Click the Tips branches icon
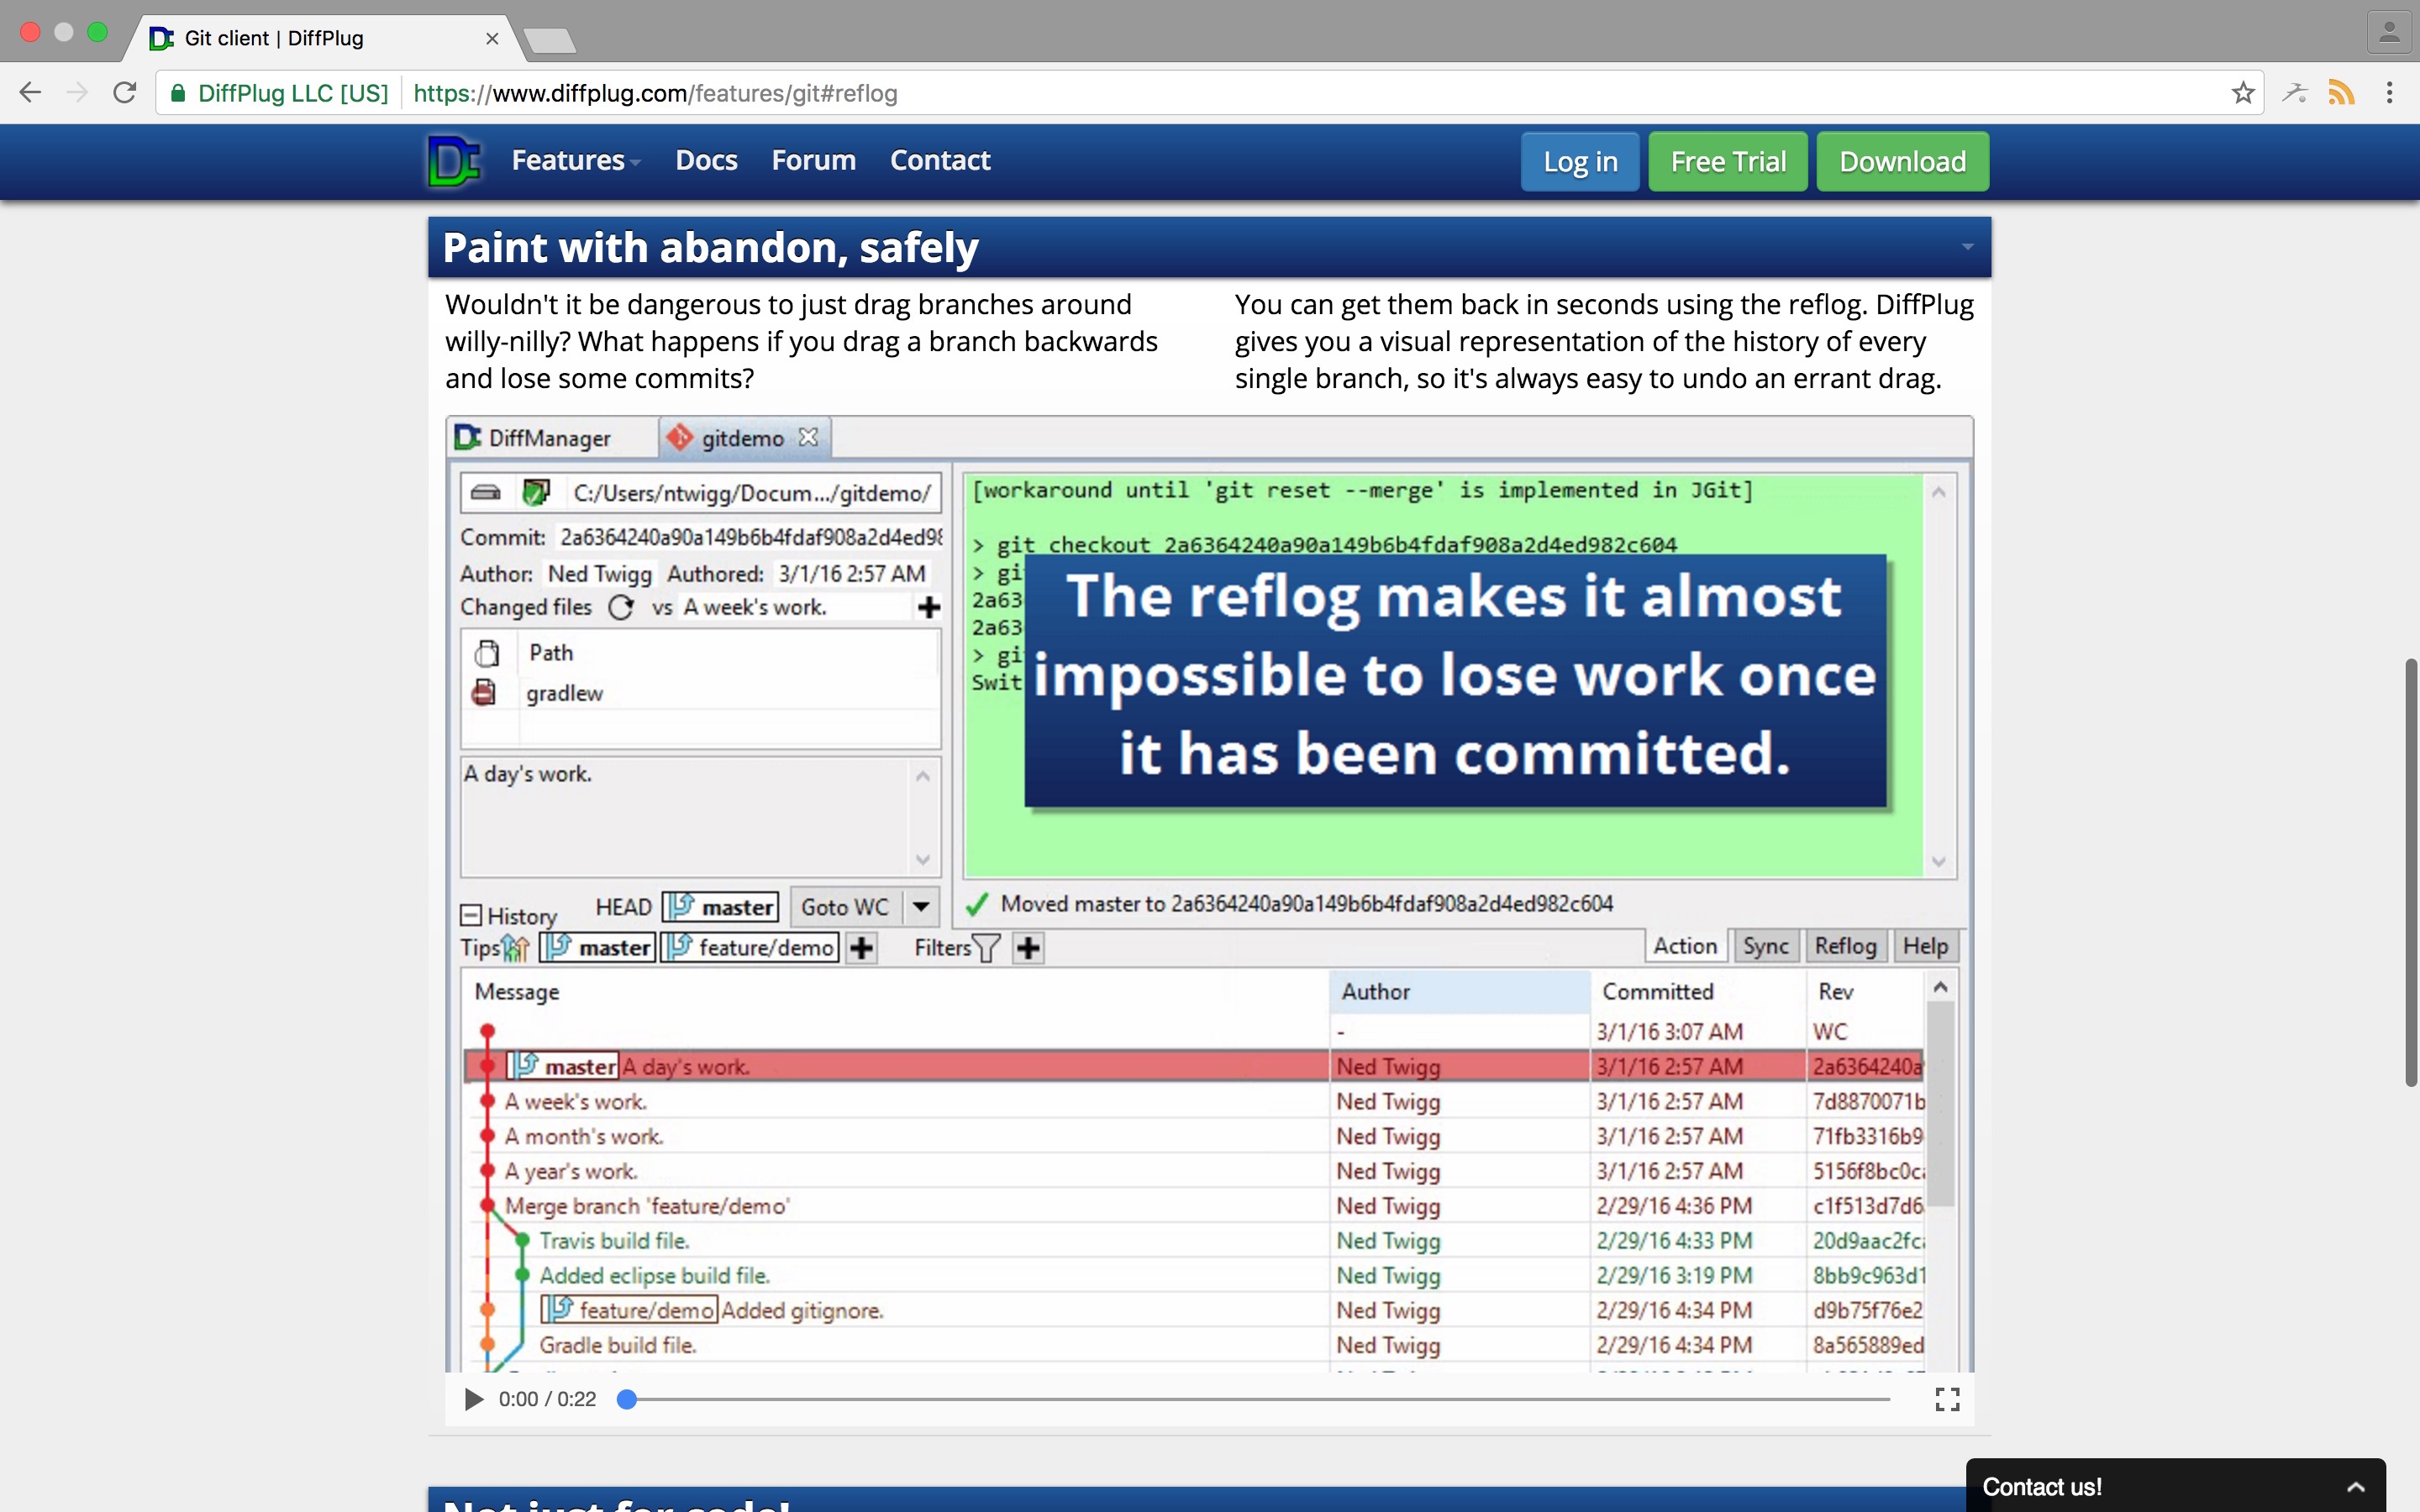 point(515,947)
